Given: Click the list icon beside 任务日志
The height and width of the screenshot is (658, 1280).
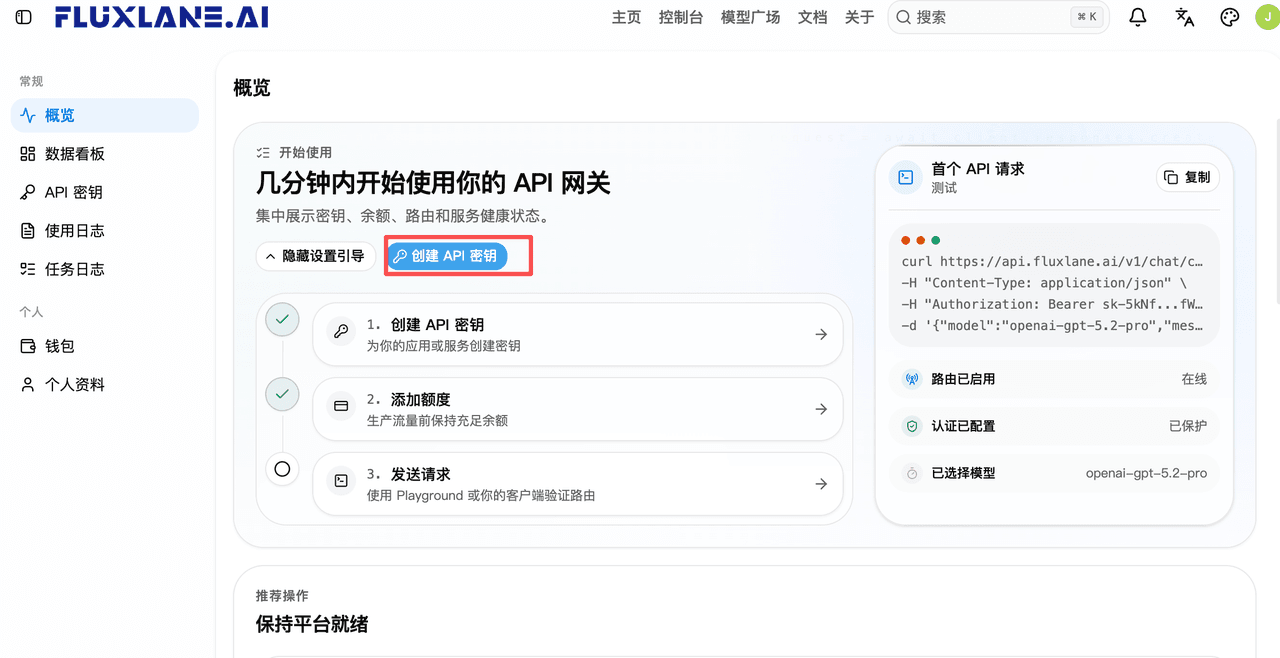Looking at the screenshot, I should click(28, 269).
